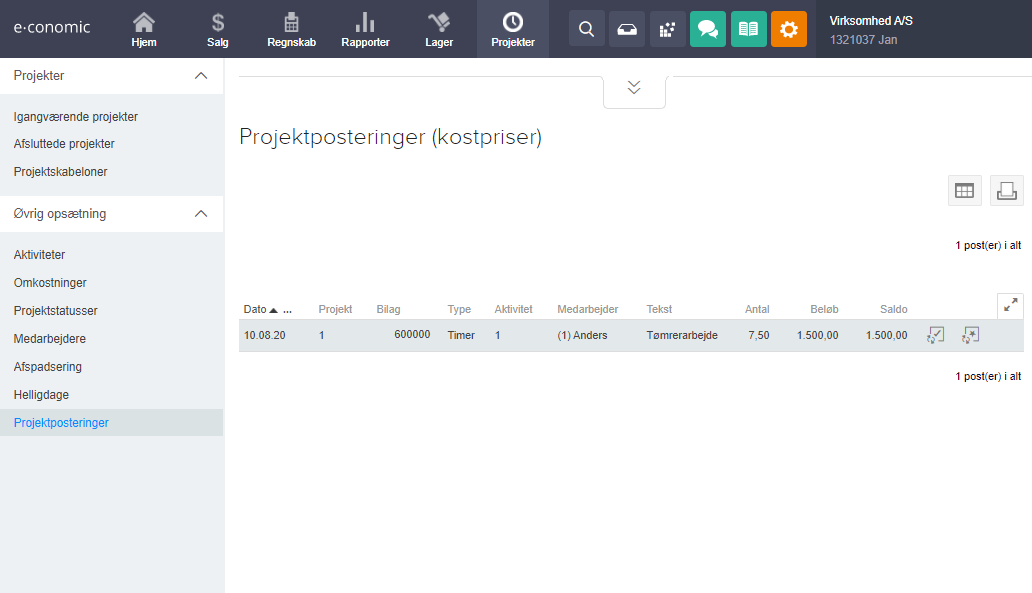Open the inbox tray icon
The width and height of the screenshot is (1032, 593).
[x=627, y=28]
